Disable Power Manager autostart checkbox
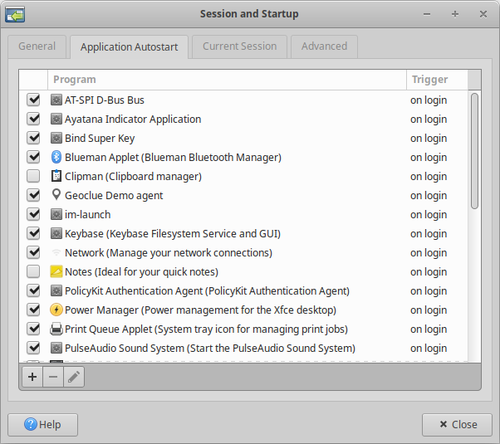Image resolution: width=500 pixels, height=444 pixels. tap(33, 310)
